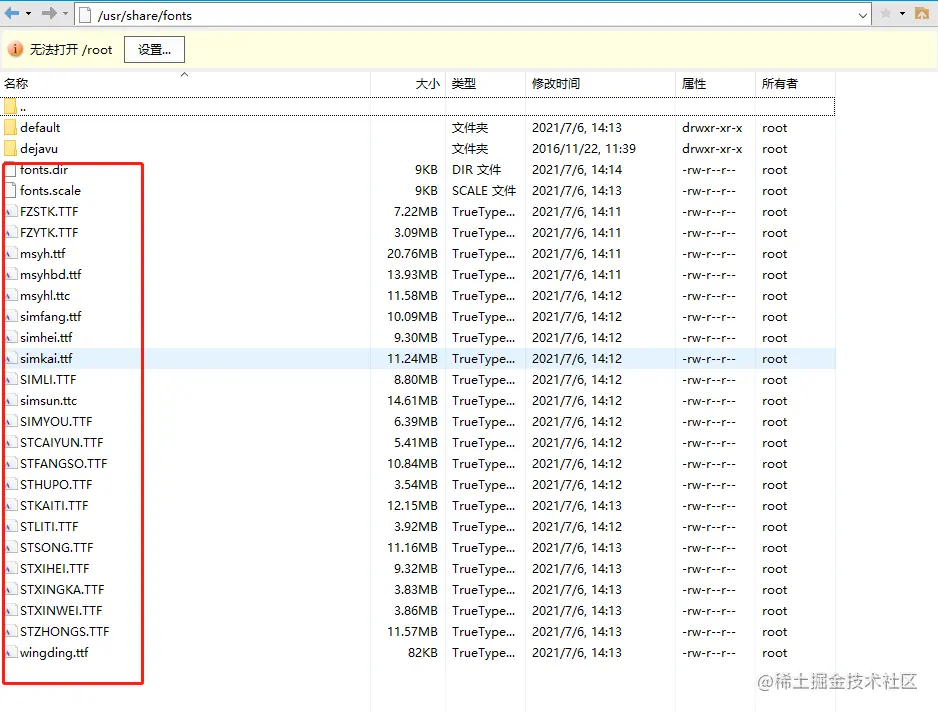Click the 14.61MB size of simsun.ttc

click(x=412, y=401)
